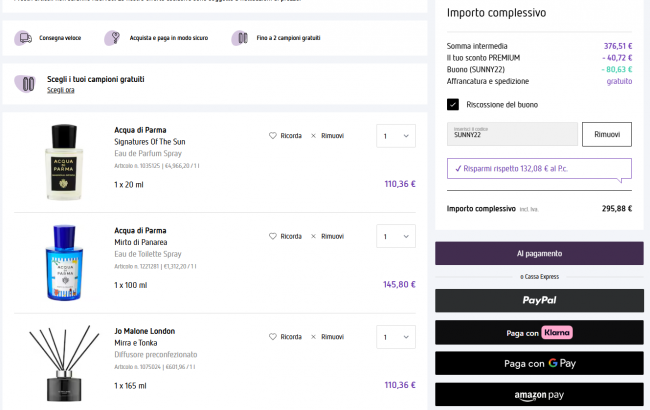Pay with the PayPal button
Viewport: 650px width, 410px height.
point(539,301)
